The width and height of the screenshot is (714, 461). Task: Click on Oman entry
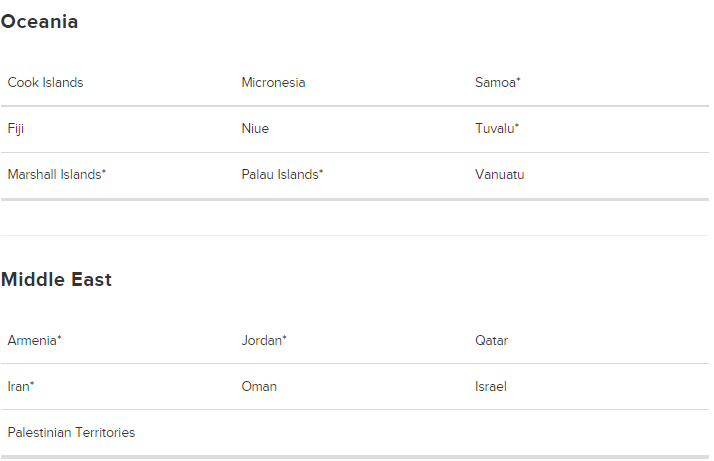click(x=259, y=386)
